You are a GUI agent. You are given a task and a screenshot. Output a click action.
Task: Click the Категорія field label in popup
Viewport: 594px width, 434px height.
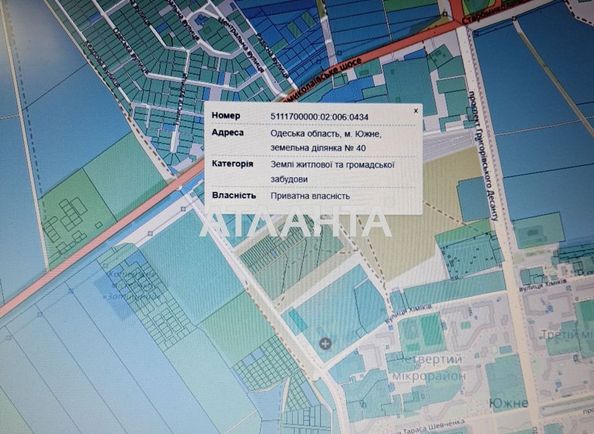click(232, 164)
